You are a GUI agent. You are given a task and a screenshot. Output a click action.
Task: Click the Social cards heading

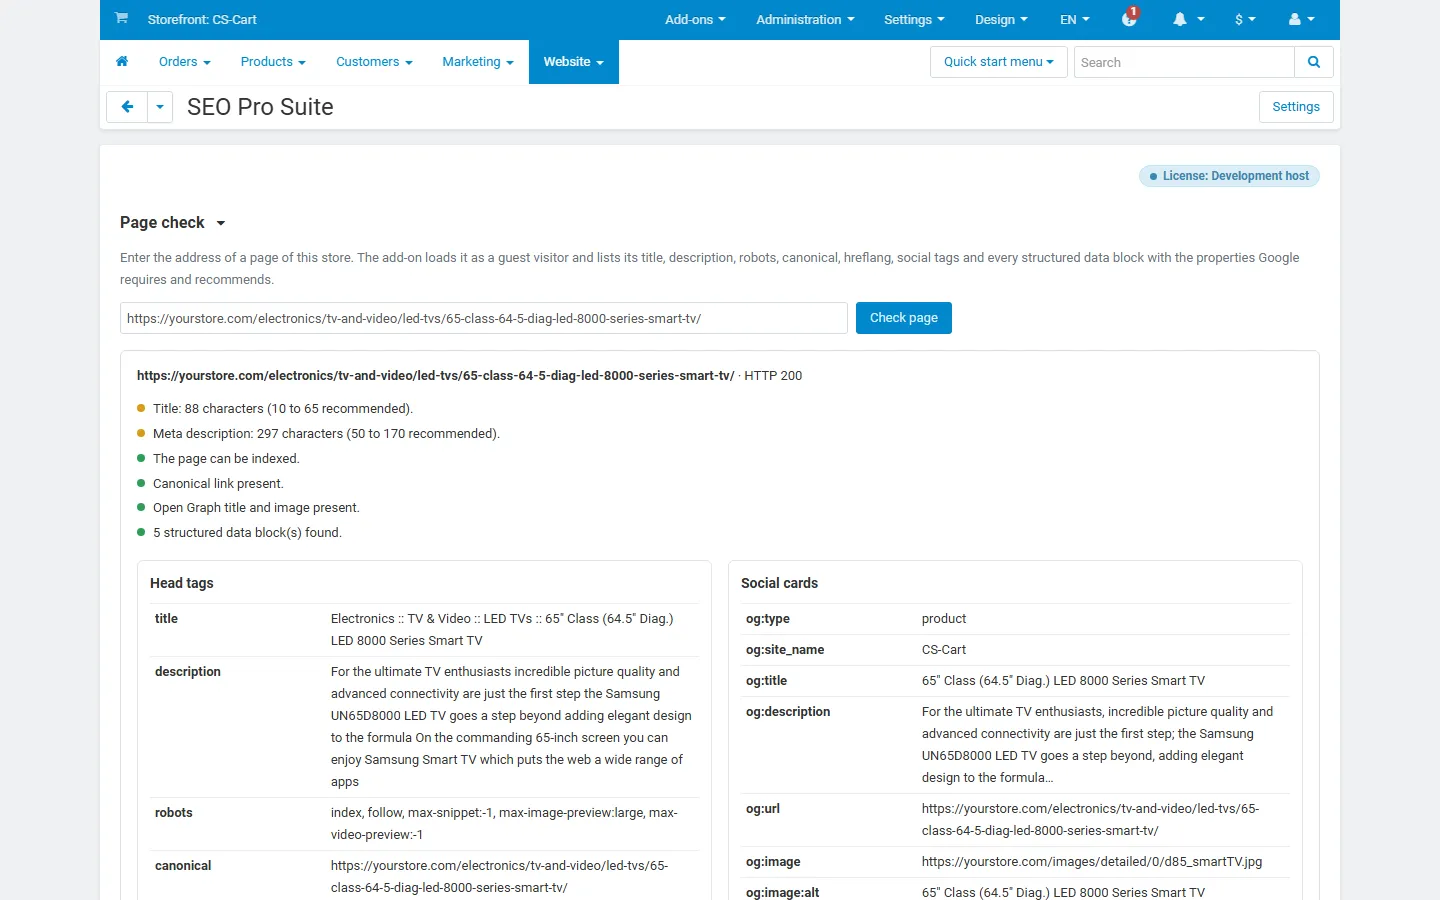[779, 583]
